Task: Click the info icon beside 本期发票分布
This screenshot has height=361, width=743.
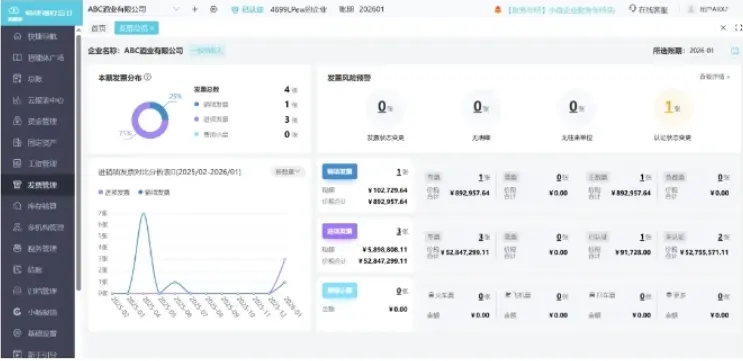Action: point(147,77)
